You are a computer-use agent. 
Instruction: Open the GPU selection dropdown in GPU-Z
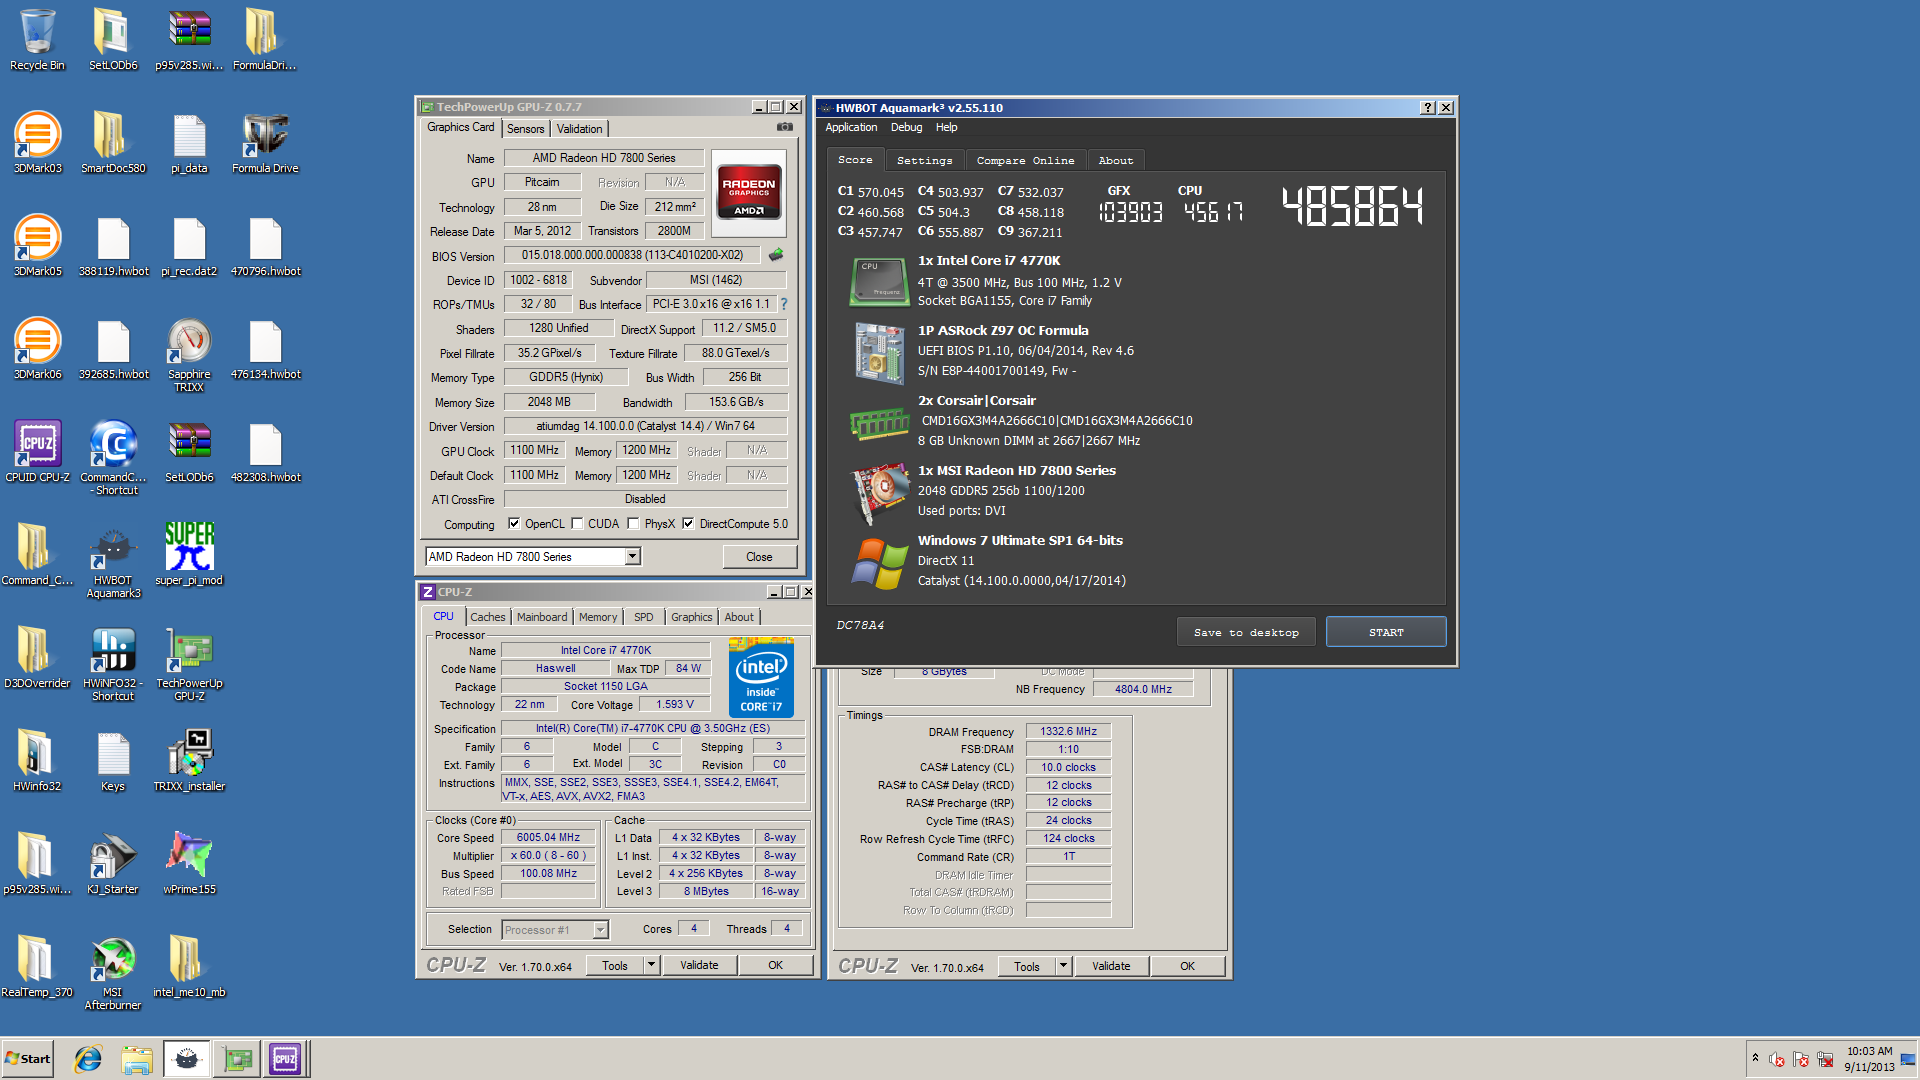632,557
